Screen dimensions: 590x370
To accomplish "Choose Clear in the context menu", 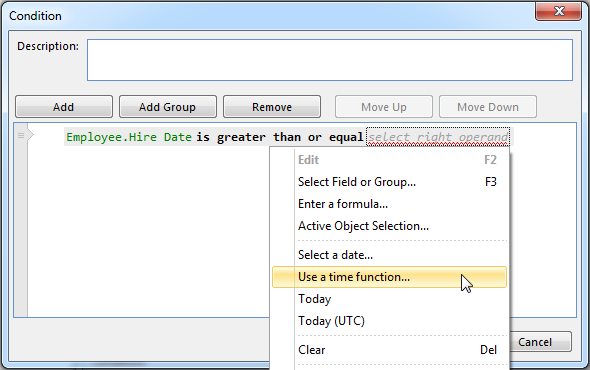I will pyautogui.click(x=389, y=350).
